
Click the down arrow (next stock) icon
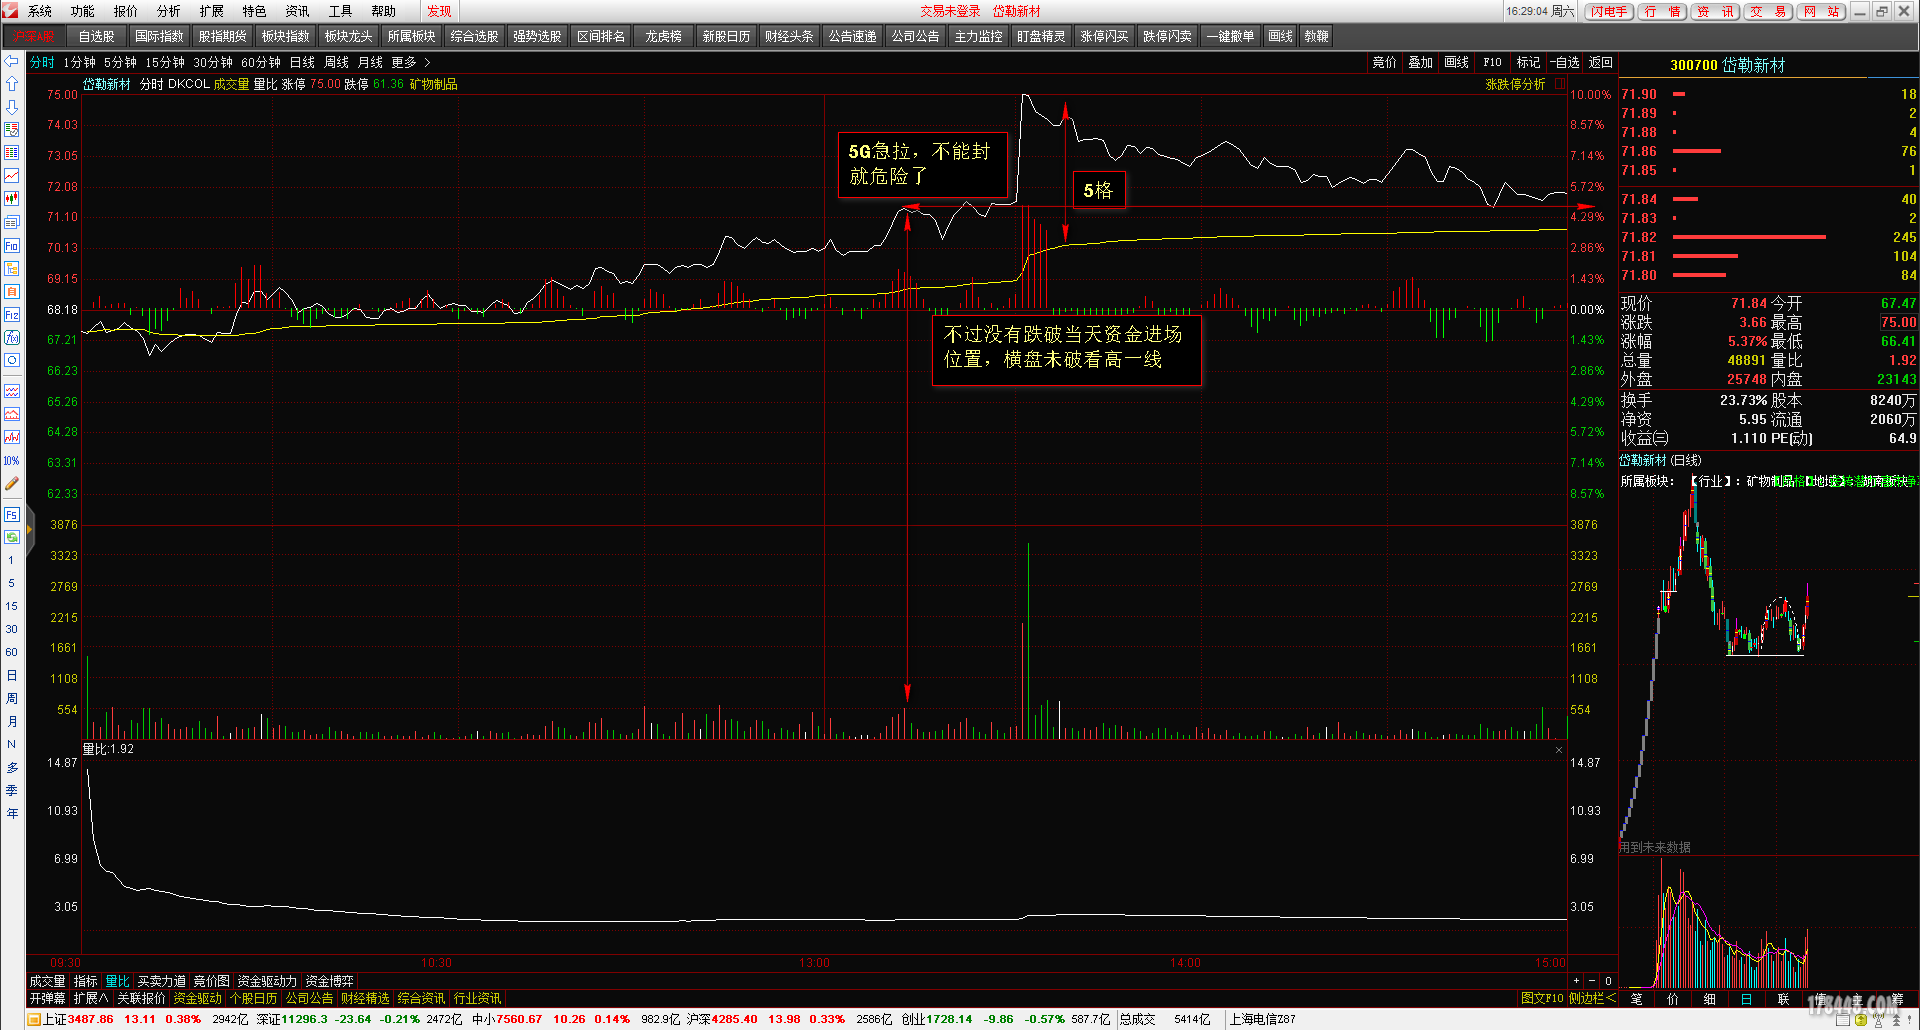12,107
